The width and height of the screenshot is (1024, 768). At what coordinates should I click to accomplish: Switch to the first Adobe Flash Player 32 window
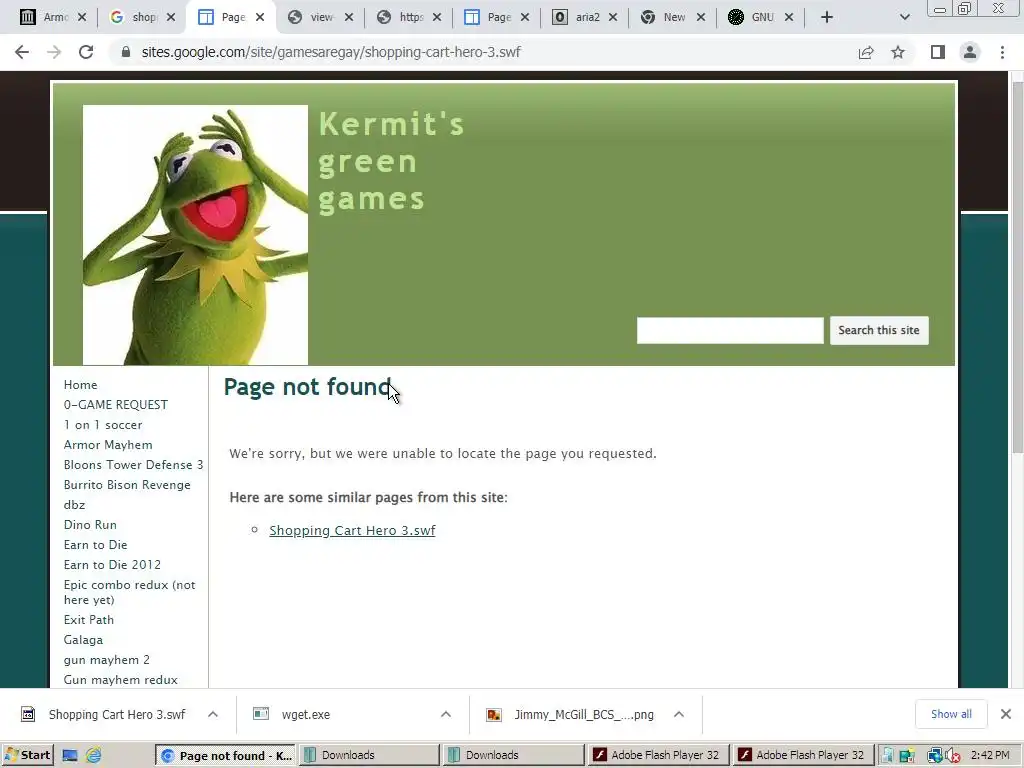pos(658,756)
